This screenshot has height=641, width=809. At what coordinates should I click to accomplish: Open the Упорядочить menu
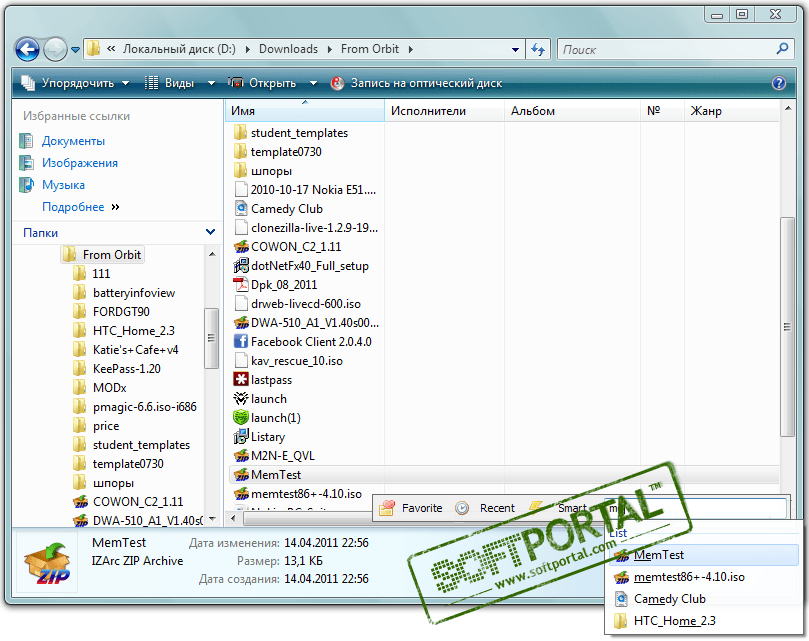click(x=76, y=83)
